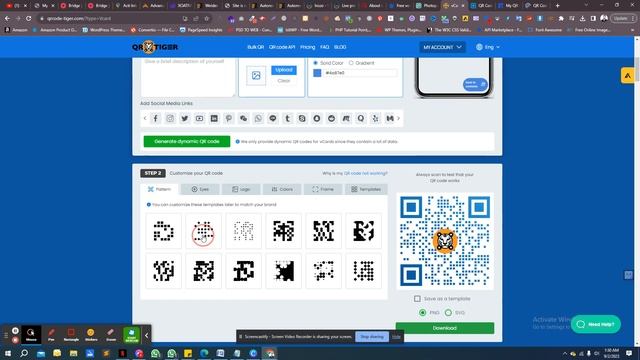
Task: Add a Pinterest social media link
Action: tap(229, 118)
